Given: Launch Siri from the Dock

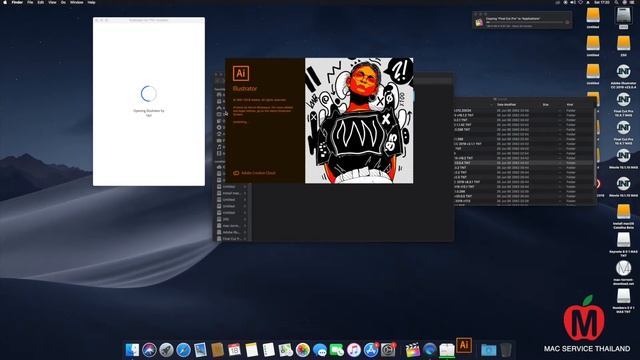Looking at the screenshot, I should coord(149,350).
